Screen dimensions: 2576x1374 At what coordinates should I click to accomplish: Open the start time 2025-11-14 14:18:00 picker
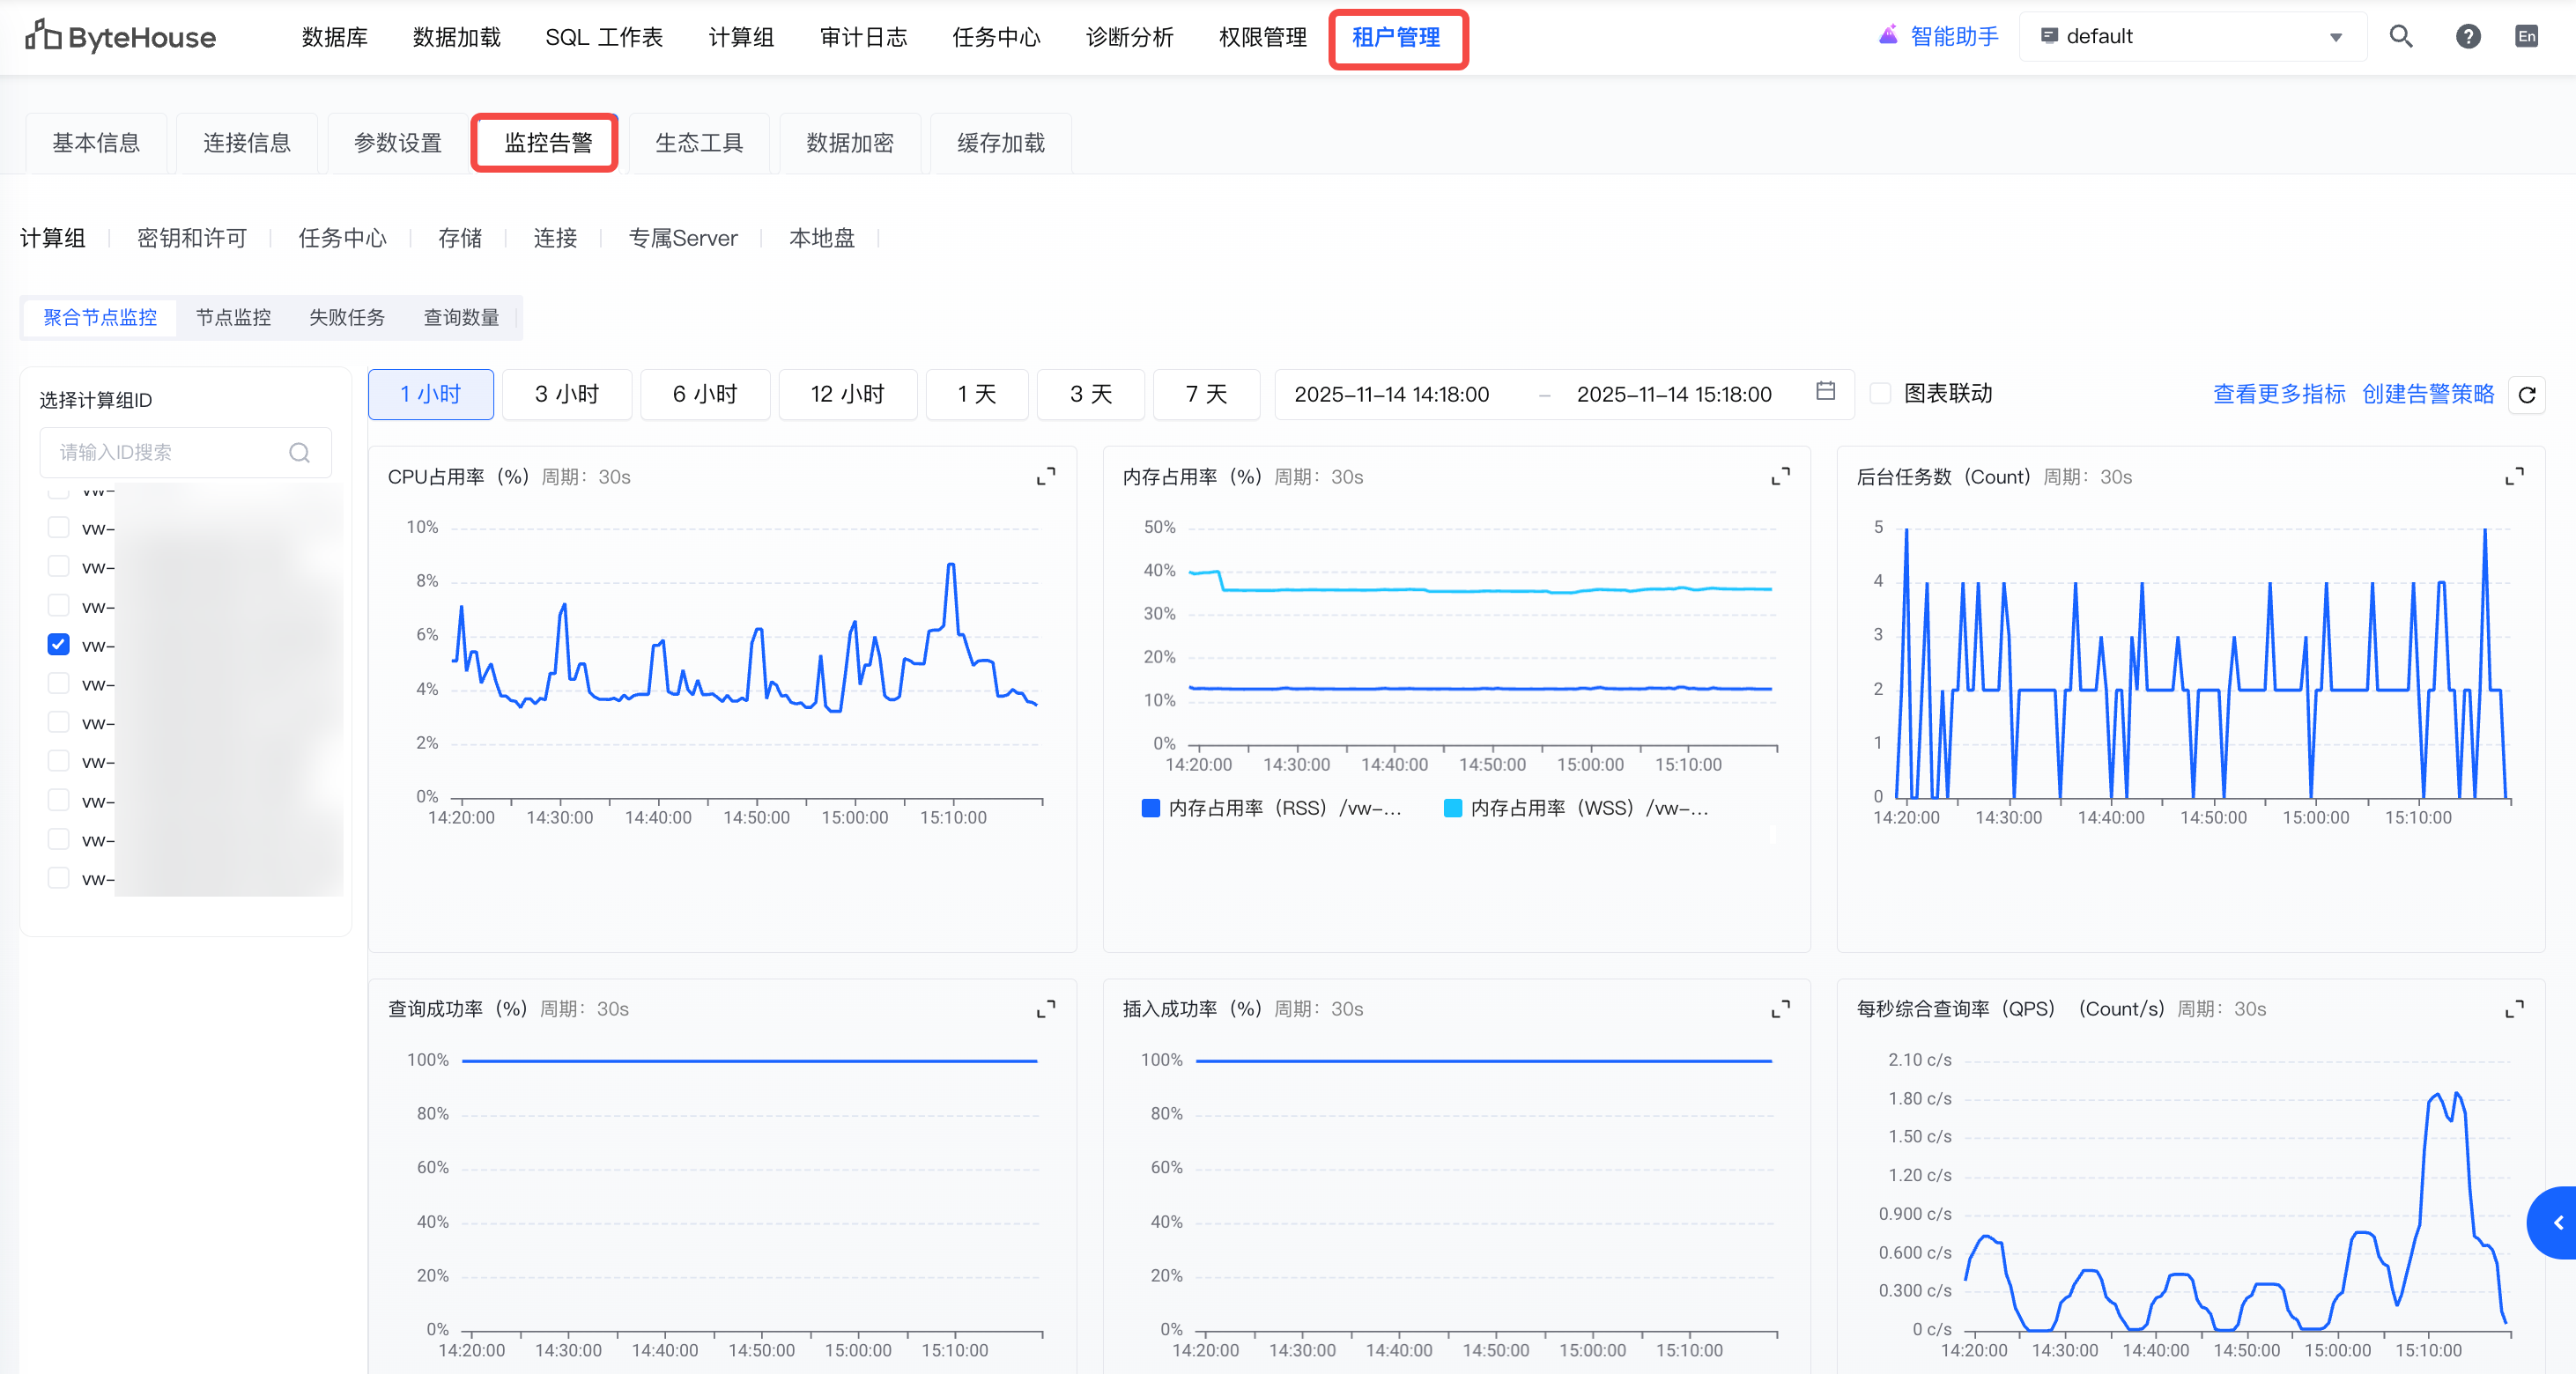point(1391,395)
